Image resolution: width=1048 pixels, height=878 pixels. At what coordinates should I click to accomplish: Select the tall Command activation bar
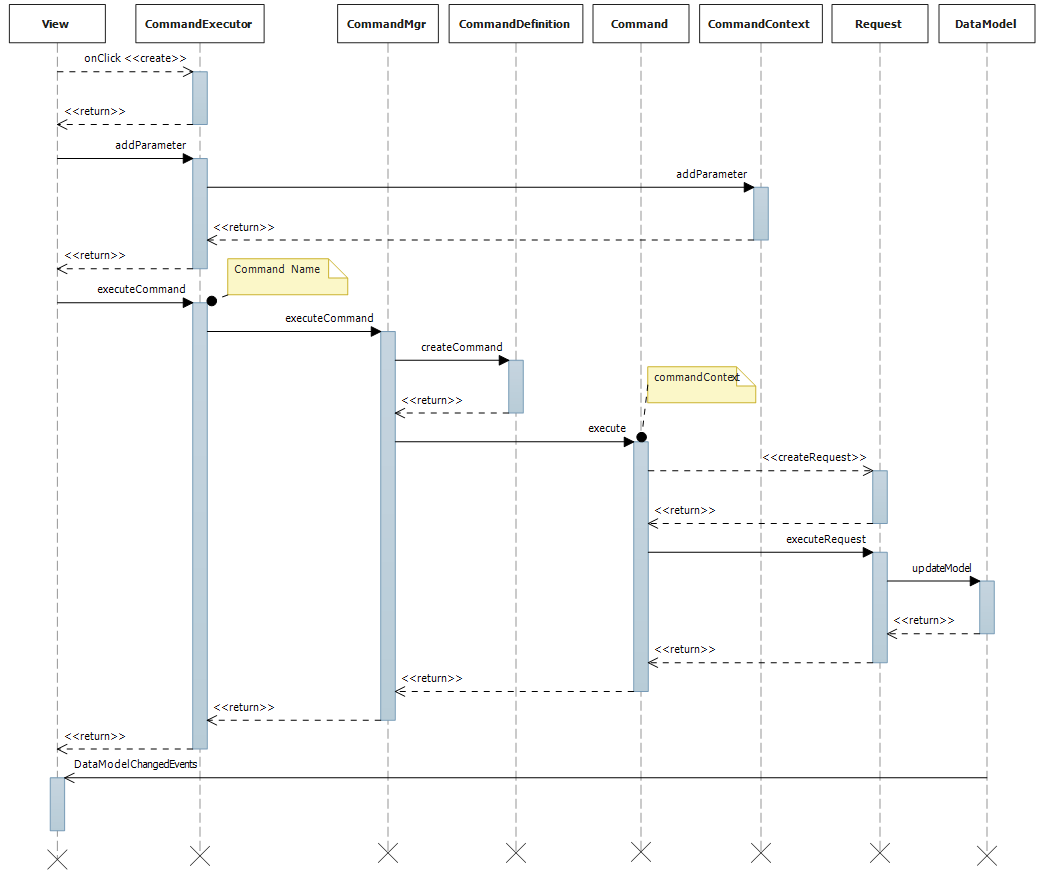[640, 567]
